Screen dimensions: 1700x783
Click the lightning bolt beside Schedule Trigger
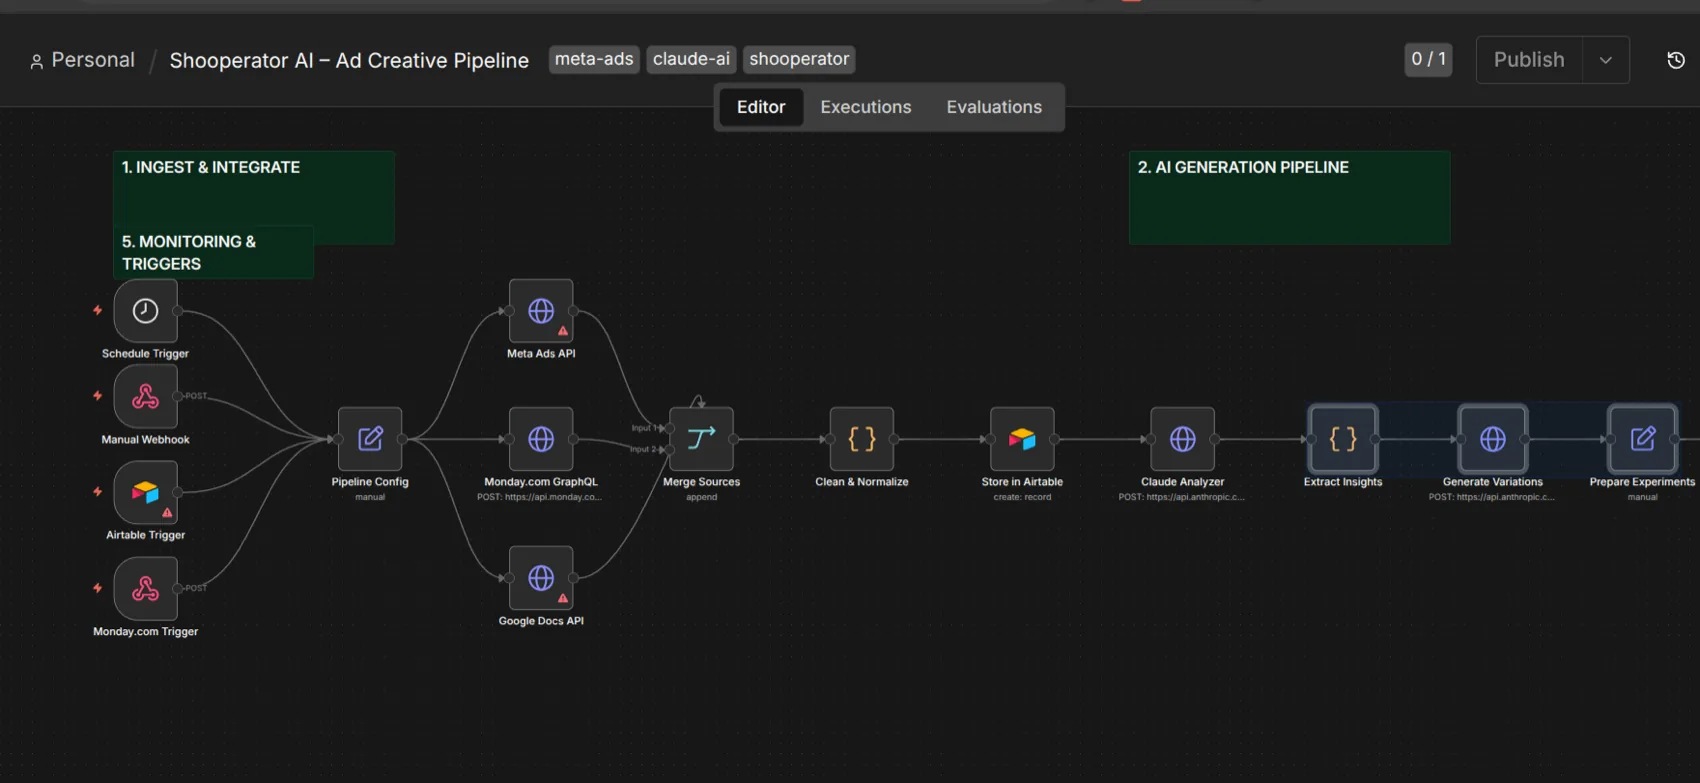pos(97,310)
